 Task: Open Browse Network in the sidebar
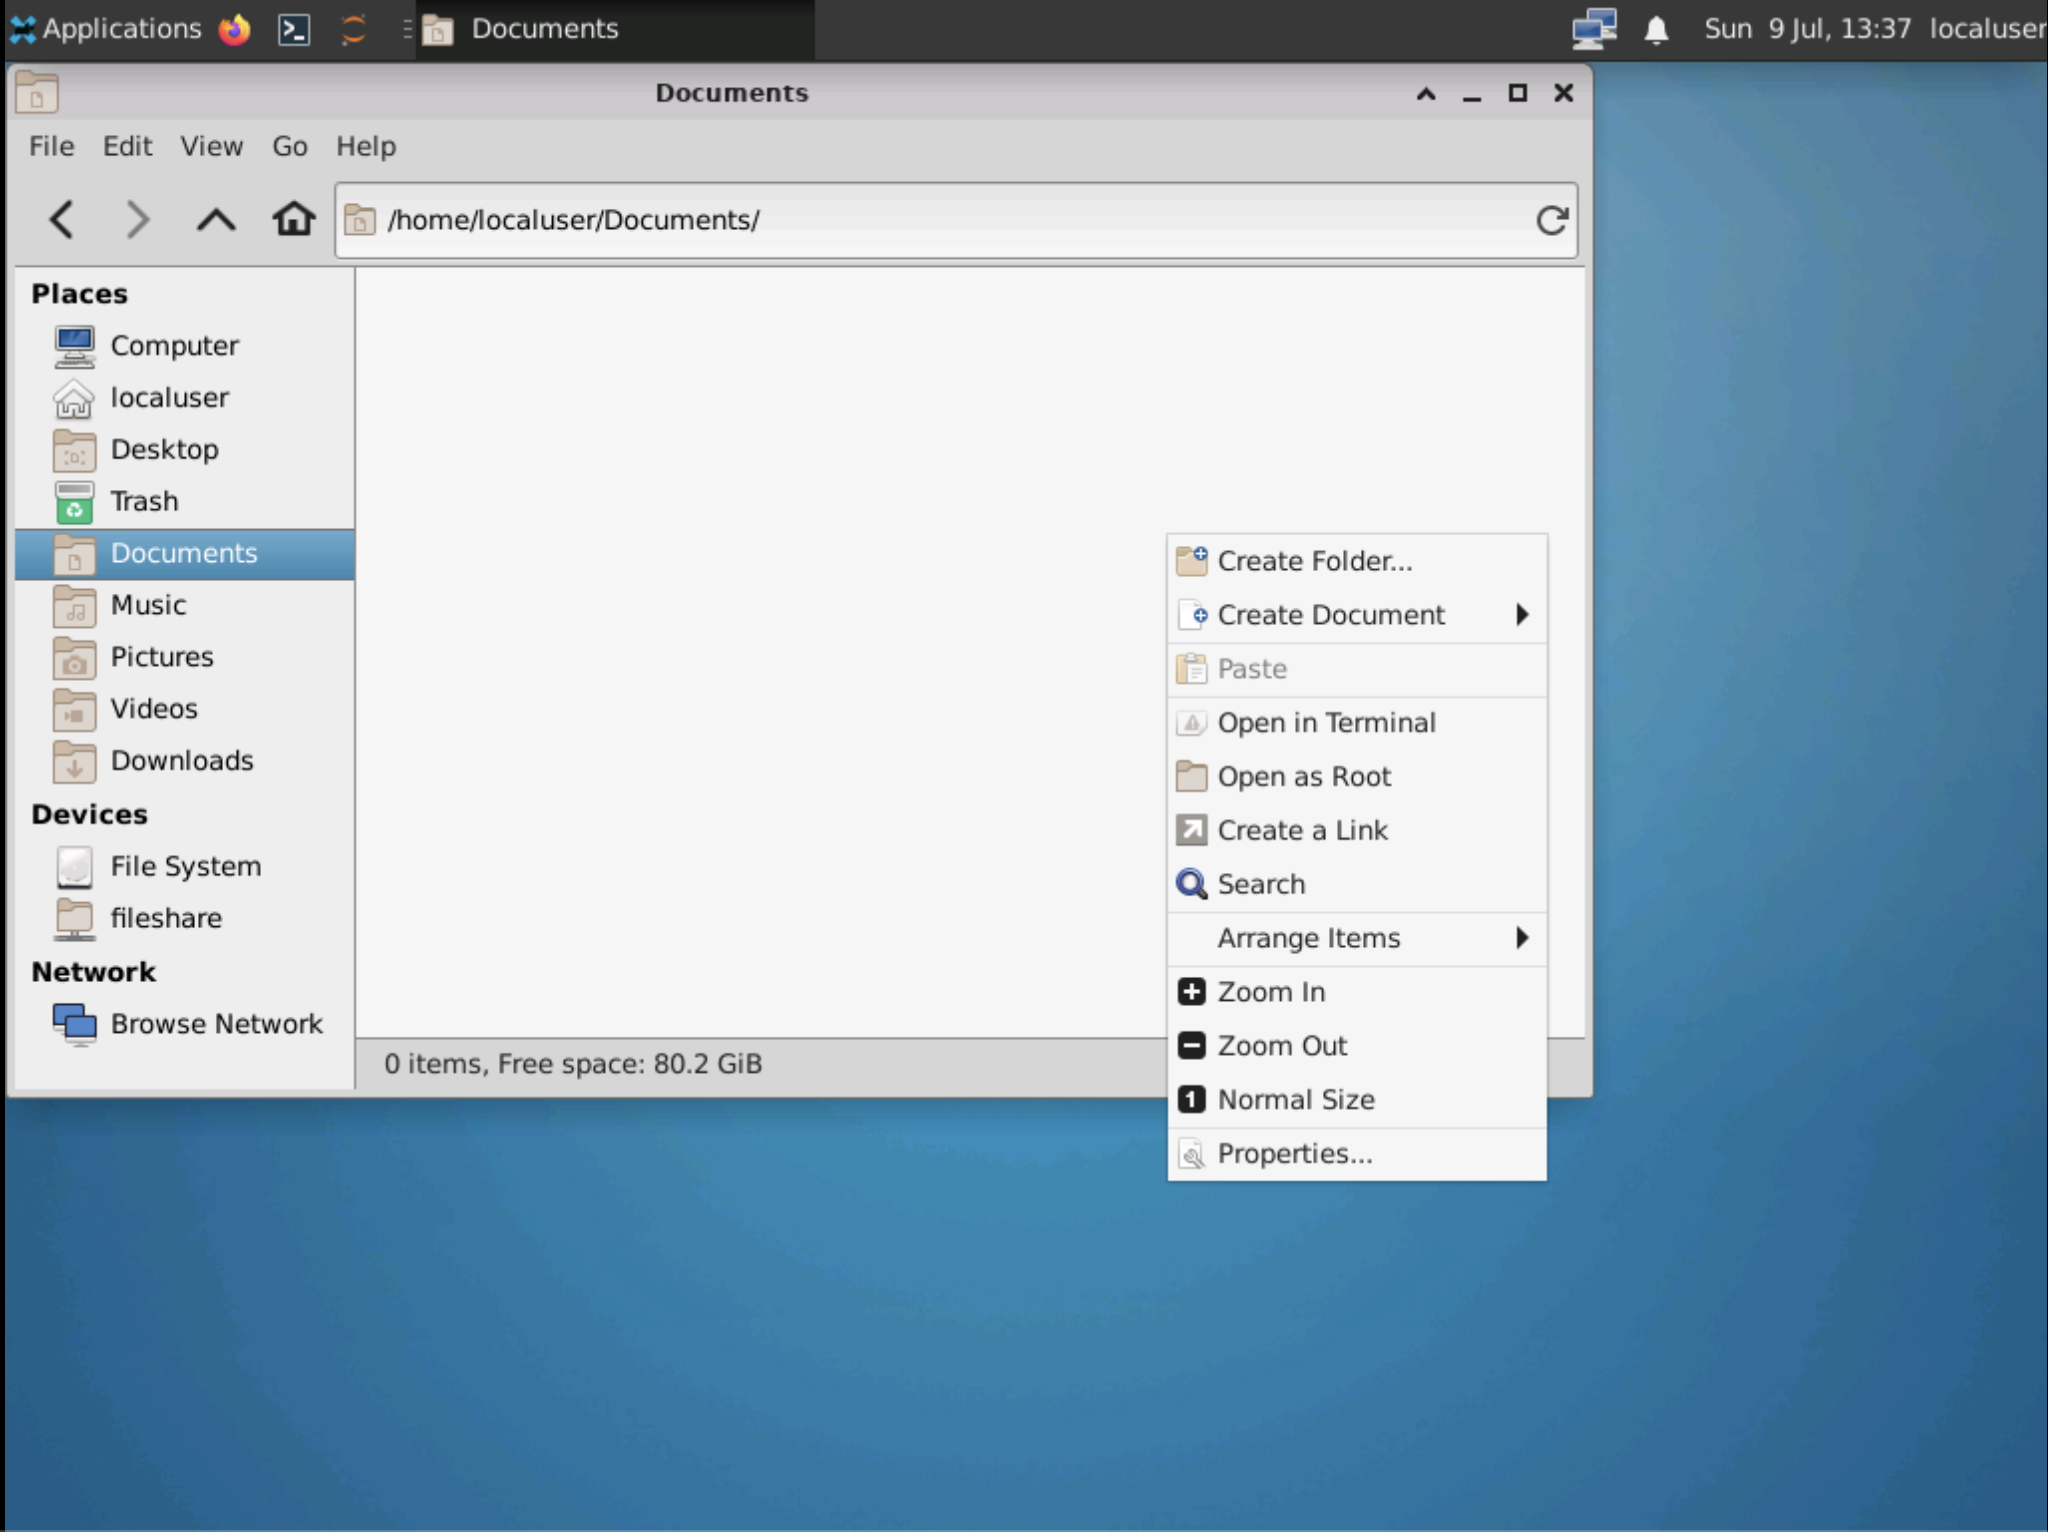(185, 1025)
